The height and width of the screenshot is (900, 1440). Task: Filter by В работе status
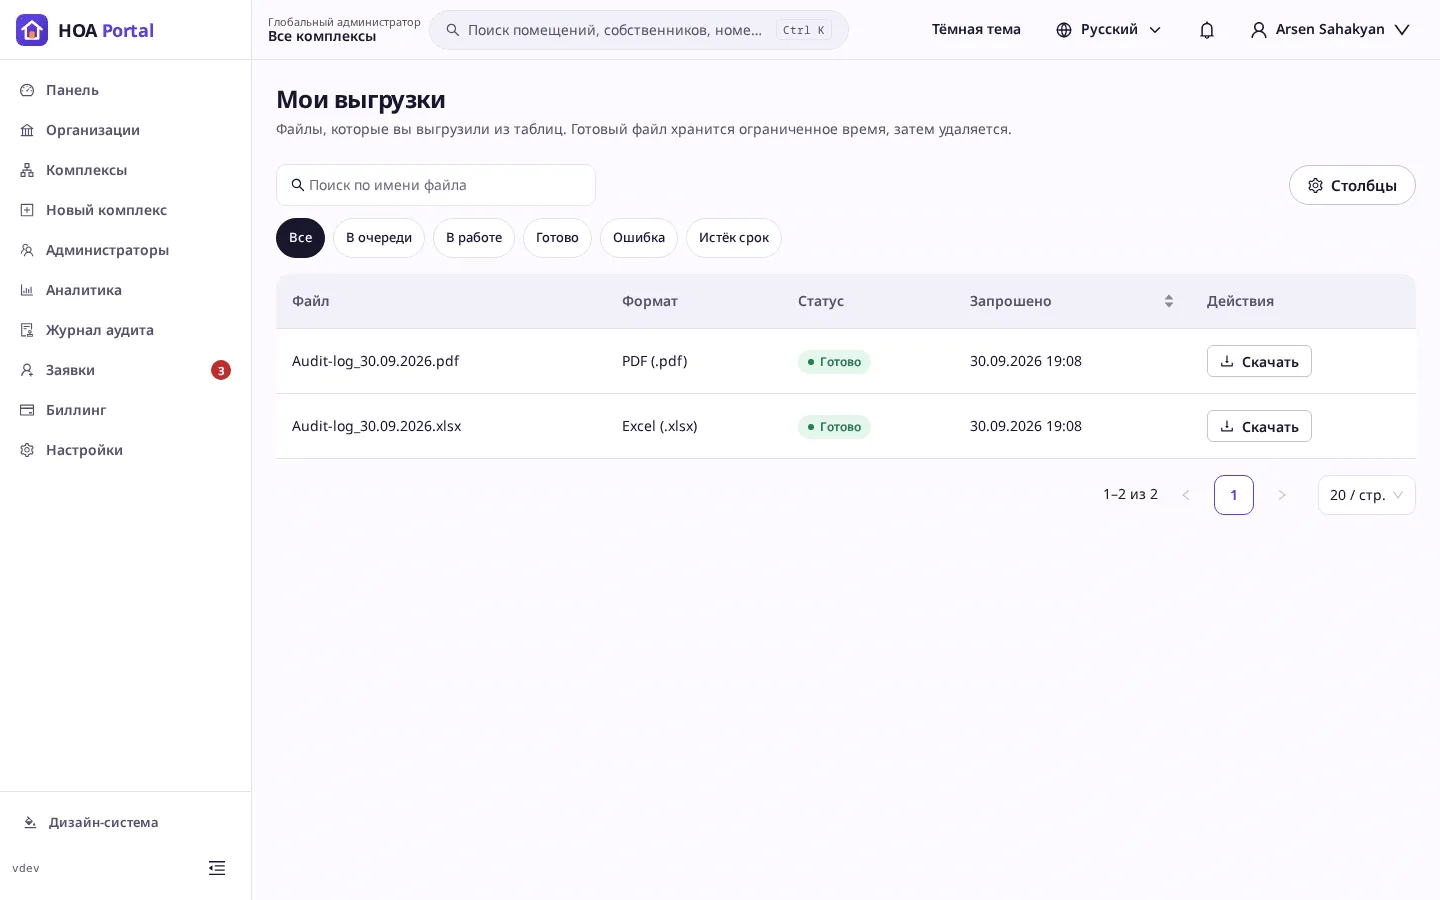(x=474, y=238)
